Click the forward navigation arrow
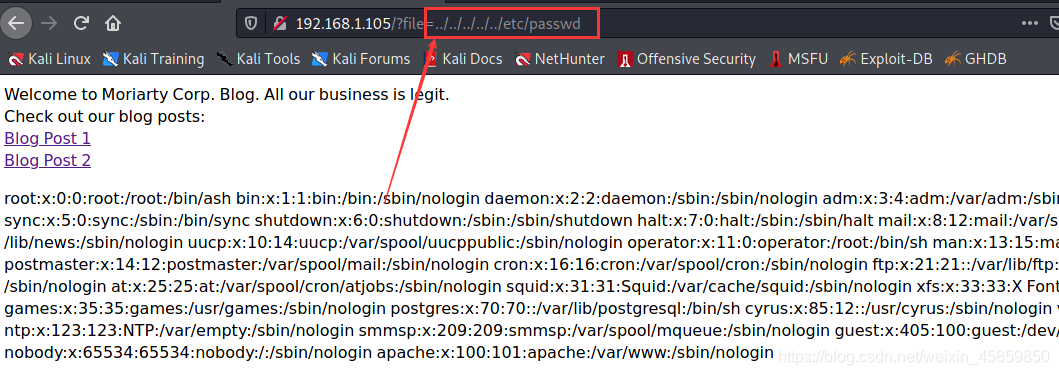Image resolution: width=1059 pixels, height=375 pixels. click(49, 24)
